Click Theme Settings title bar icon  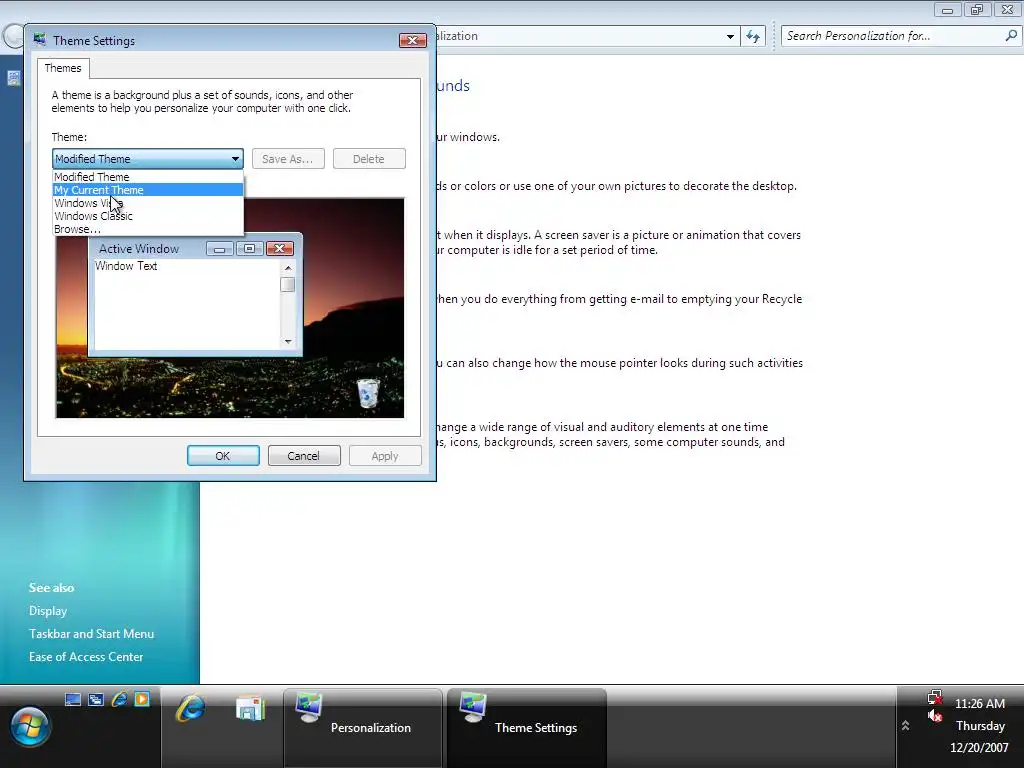(x=40, y=40)
